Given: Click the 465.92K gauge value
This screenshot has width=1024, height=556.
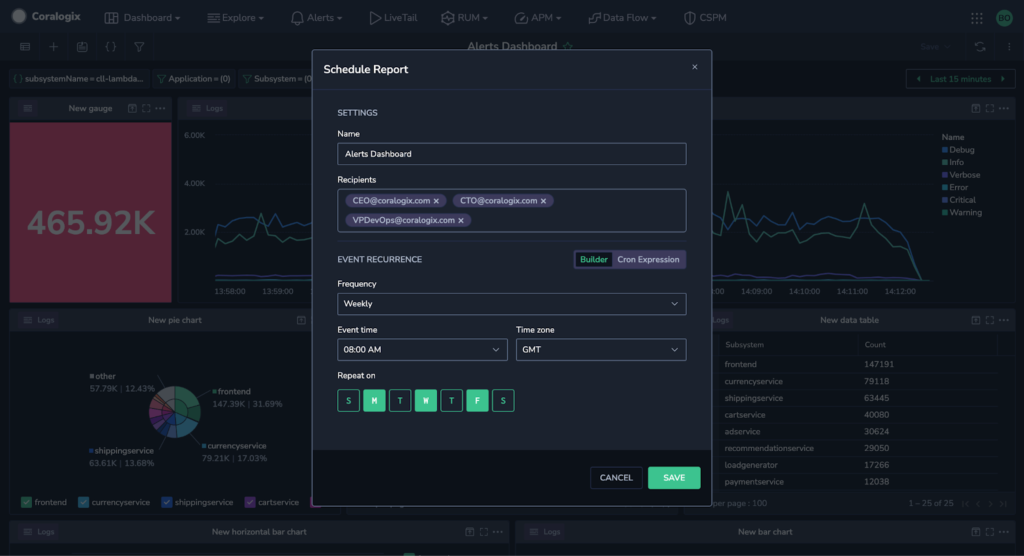Looking at the screenshot, I should click(91, 223).
